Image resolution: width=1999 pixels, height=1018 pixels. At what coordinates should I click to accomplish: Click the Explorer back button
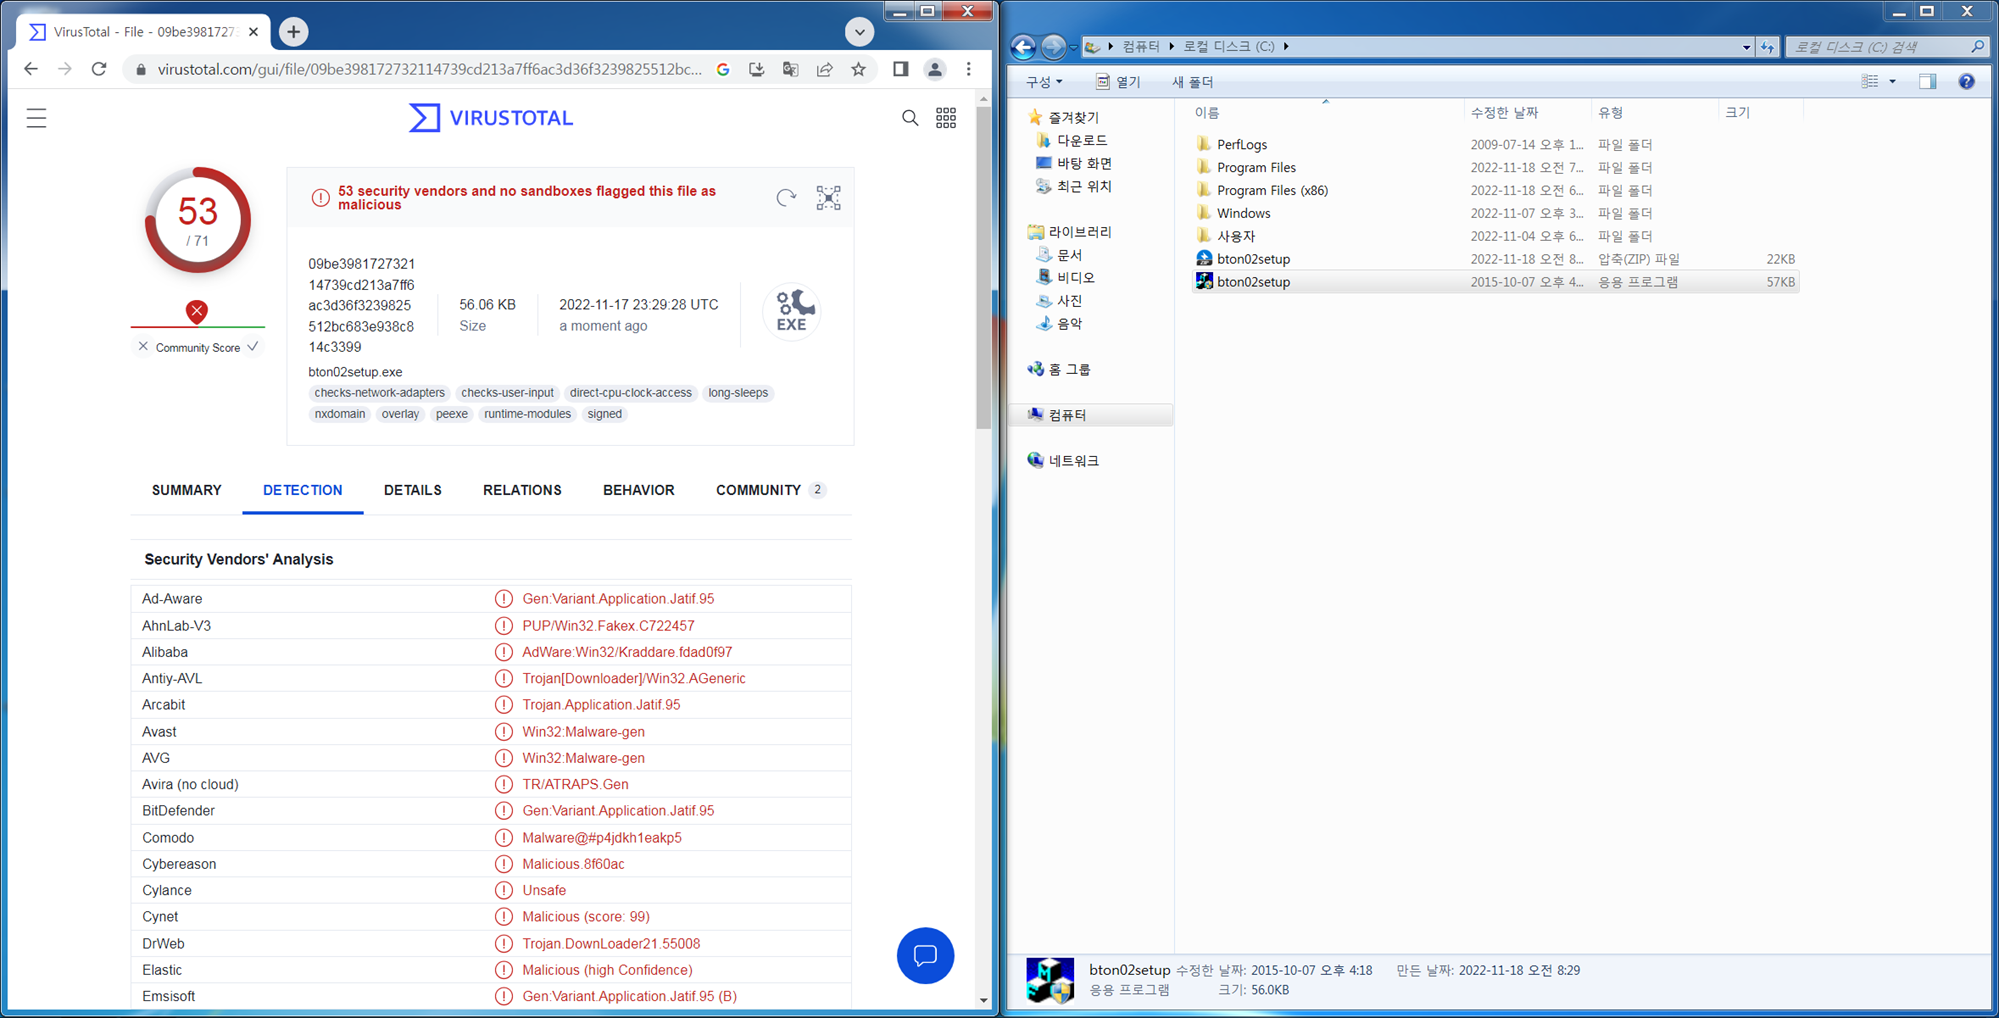pos(1023,46)
